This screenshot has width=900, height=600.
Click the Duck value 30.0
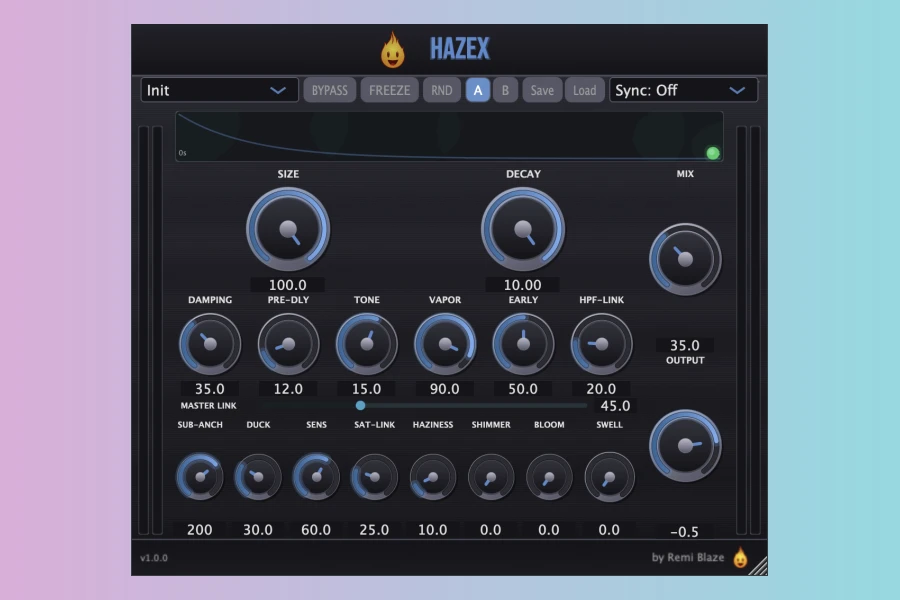[x=258, y=529]
